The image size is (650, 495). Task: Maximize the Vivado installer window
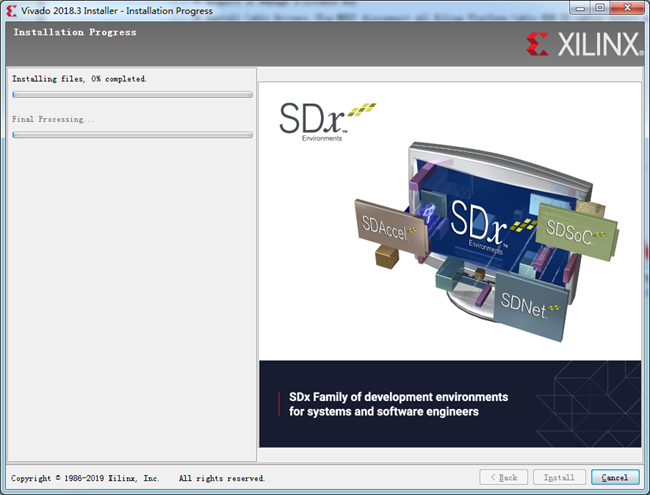click(x=599, y=8)
